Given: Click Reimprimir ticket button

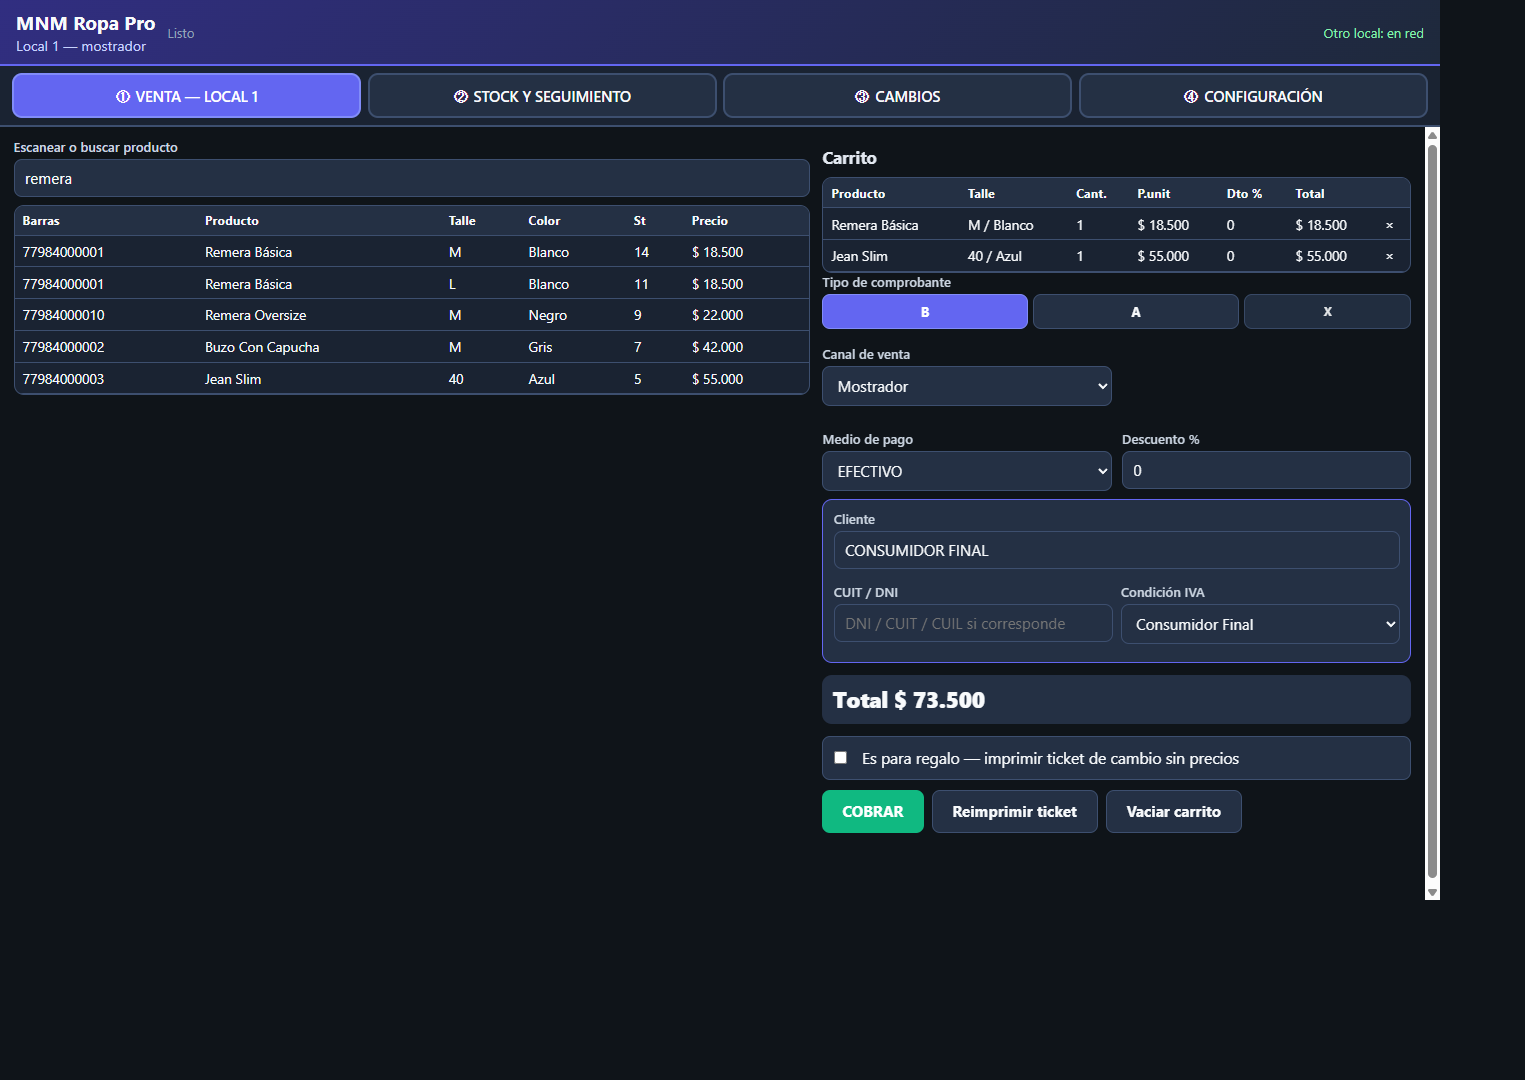Looking at the screenshot, I should [1015, 812].
